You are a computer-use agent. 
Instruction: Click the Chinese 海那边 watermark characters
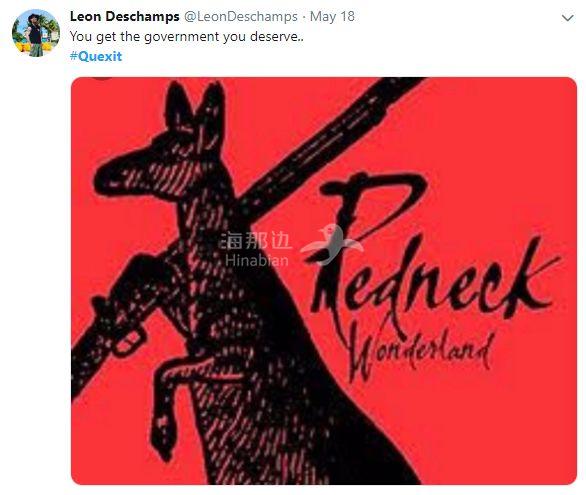point(256,240)
